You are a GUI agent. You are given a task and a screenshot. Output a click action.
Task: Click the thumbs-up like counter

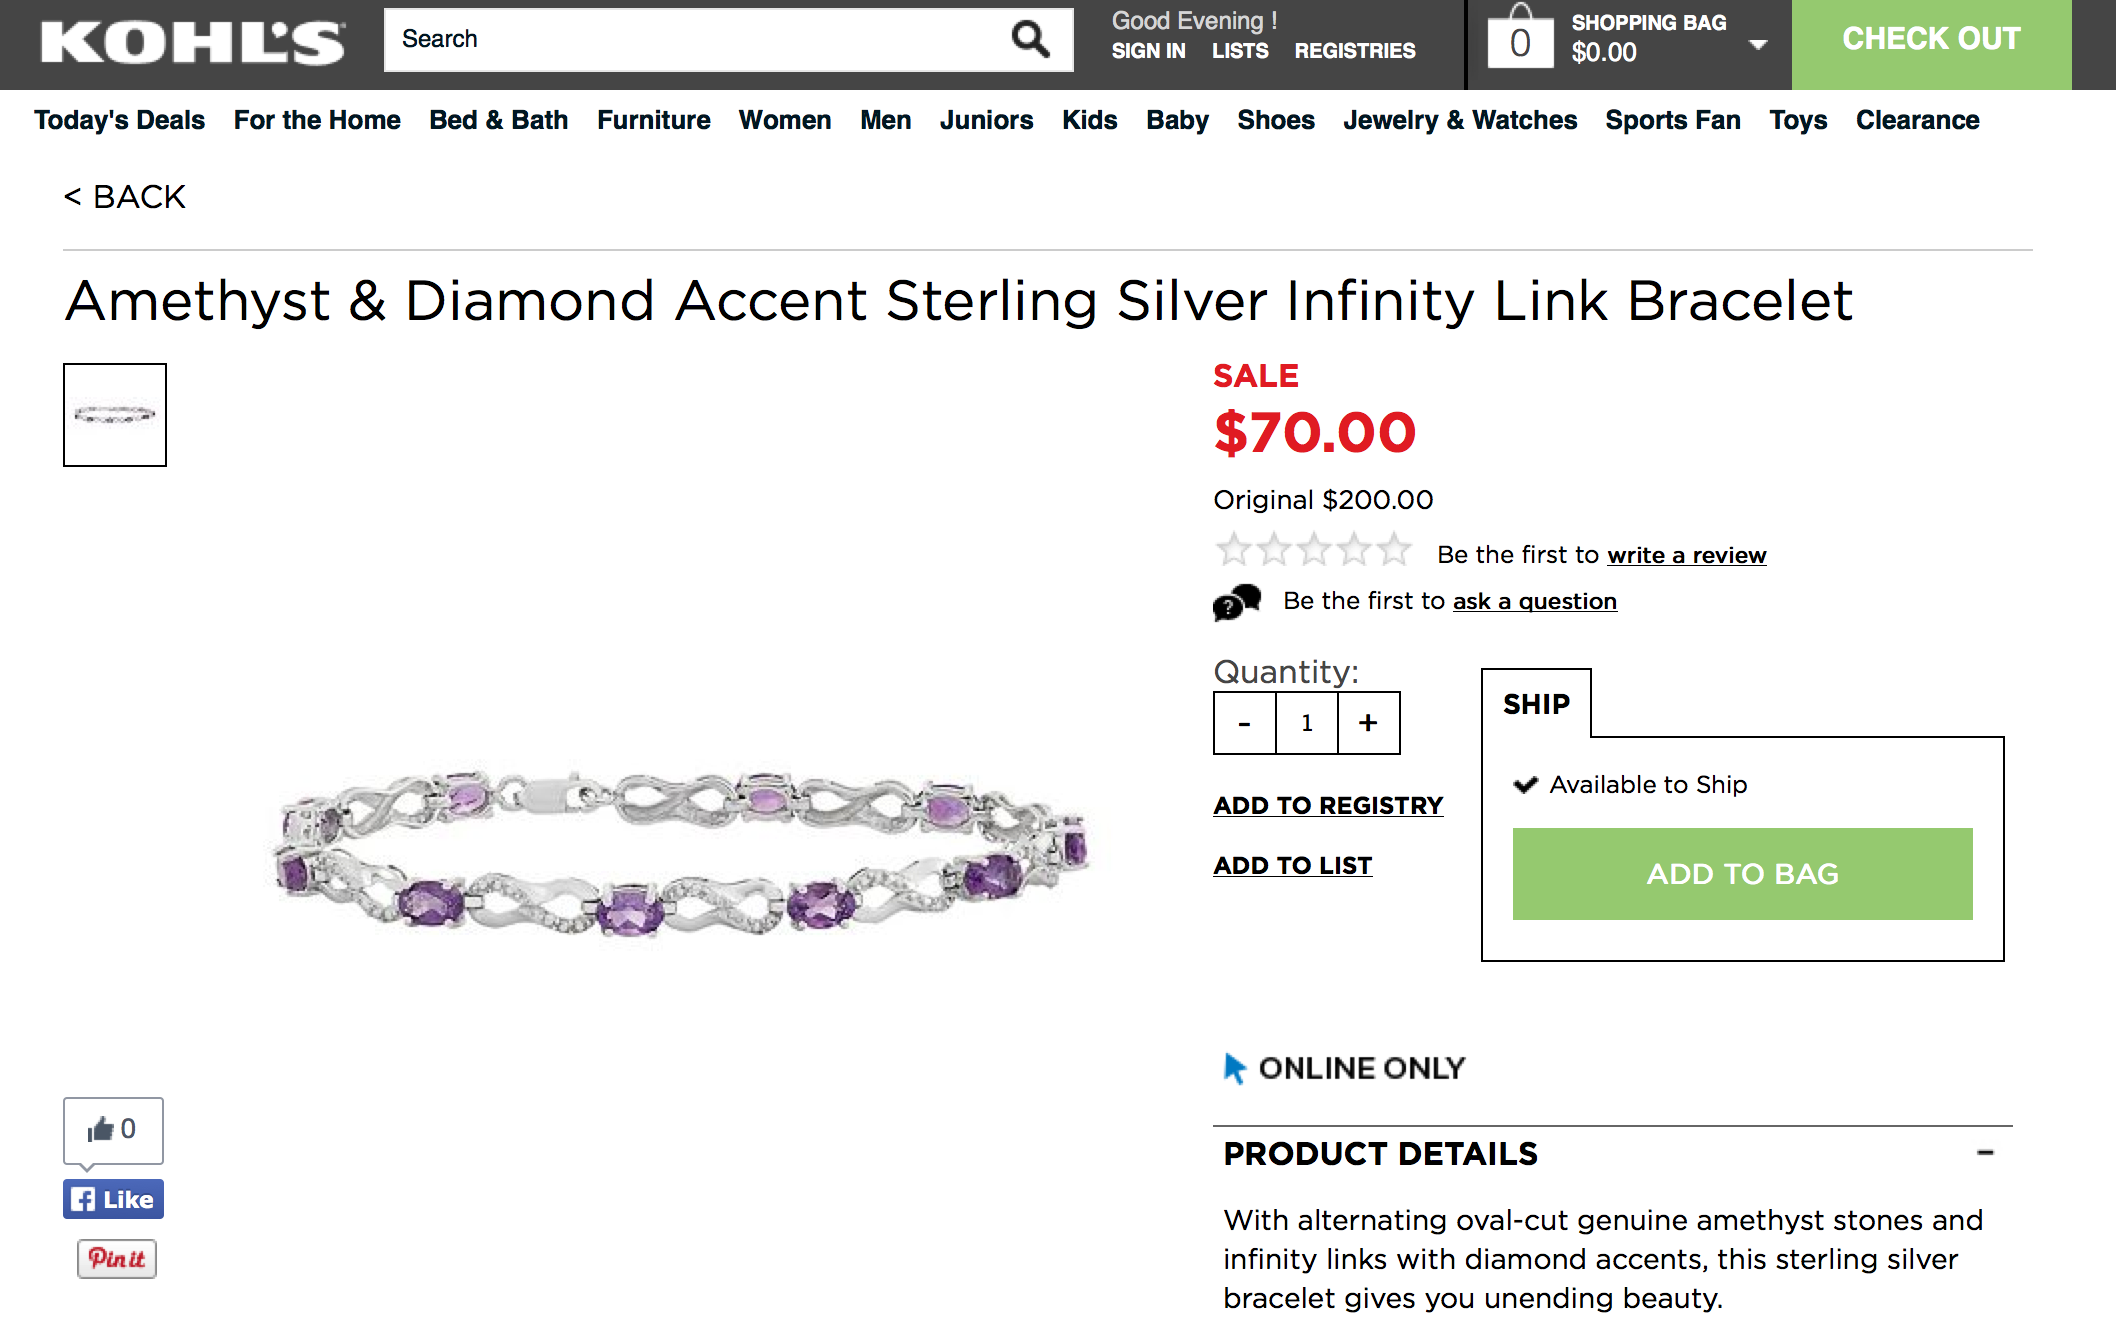113,1130
